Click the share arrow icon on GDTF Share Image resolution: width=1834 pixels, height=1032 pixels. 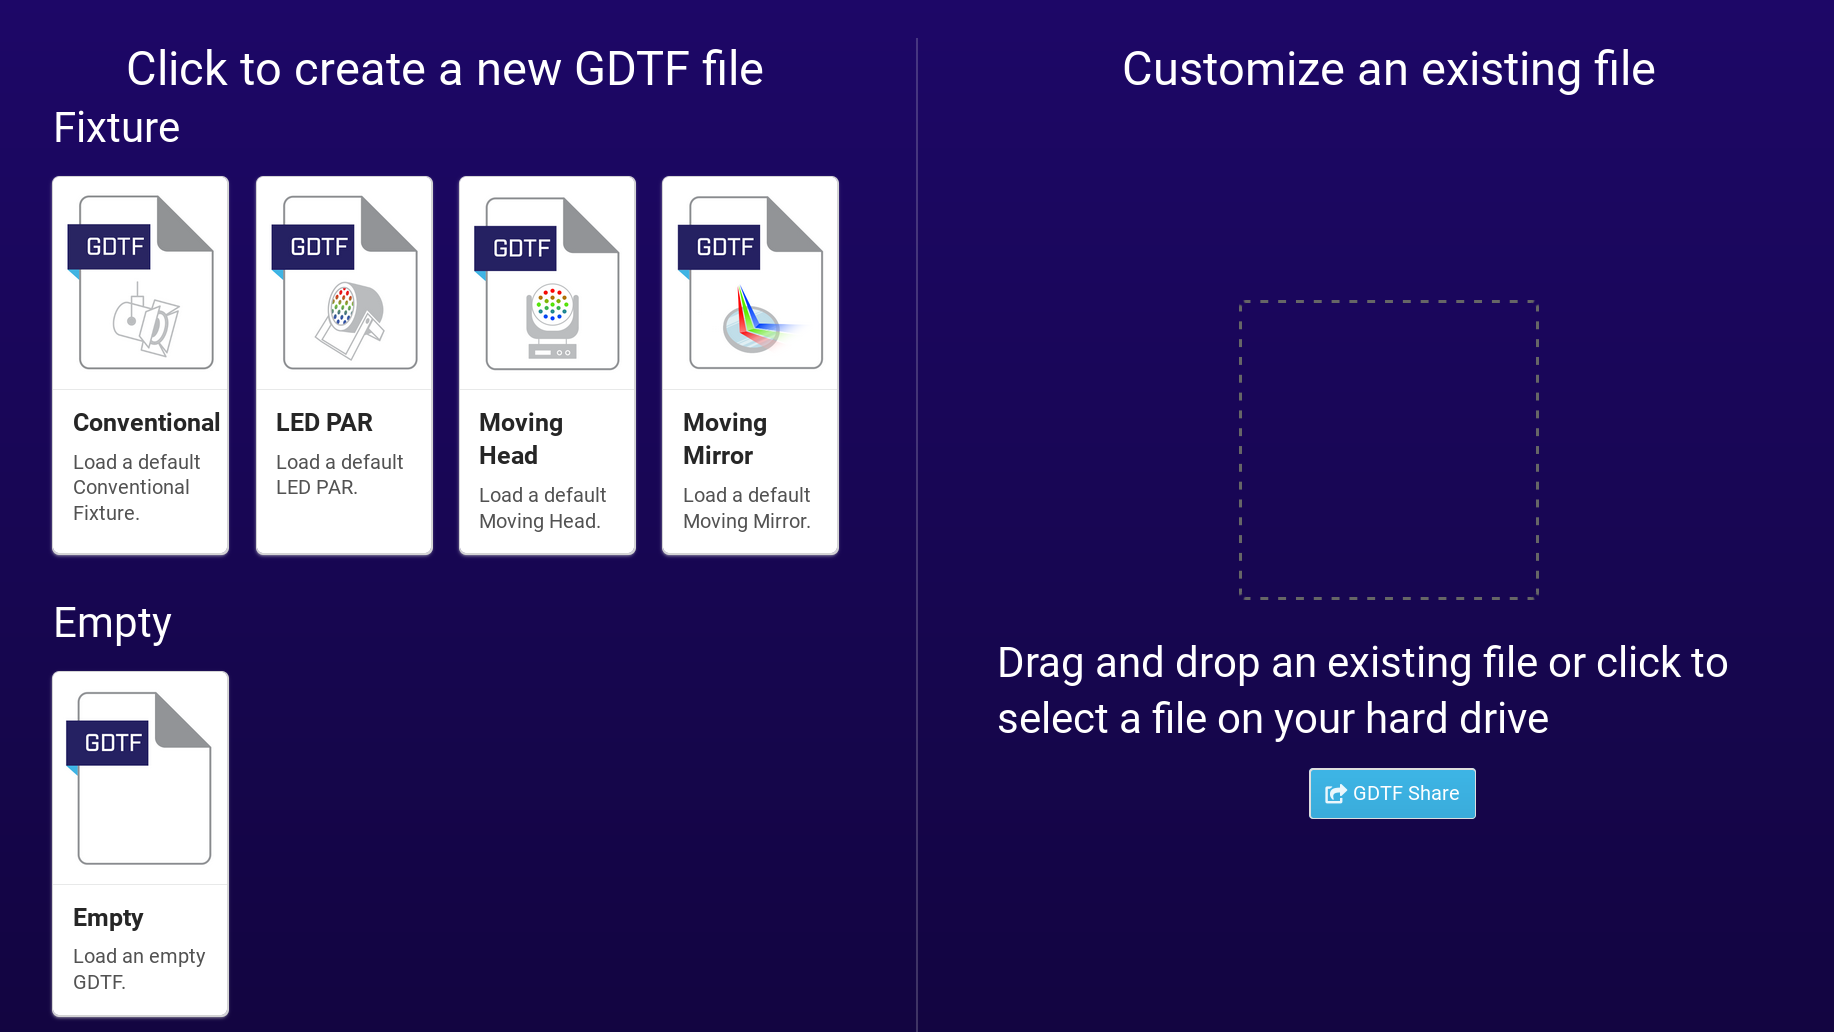(1336, 794)
